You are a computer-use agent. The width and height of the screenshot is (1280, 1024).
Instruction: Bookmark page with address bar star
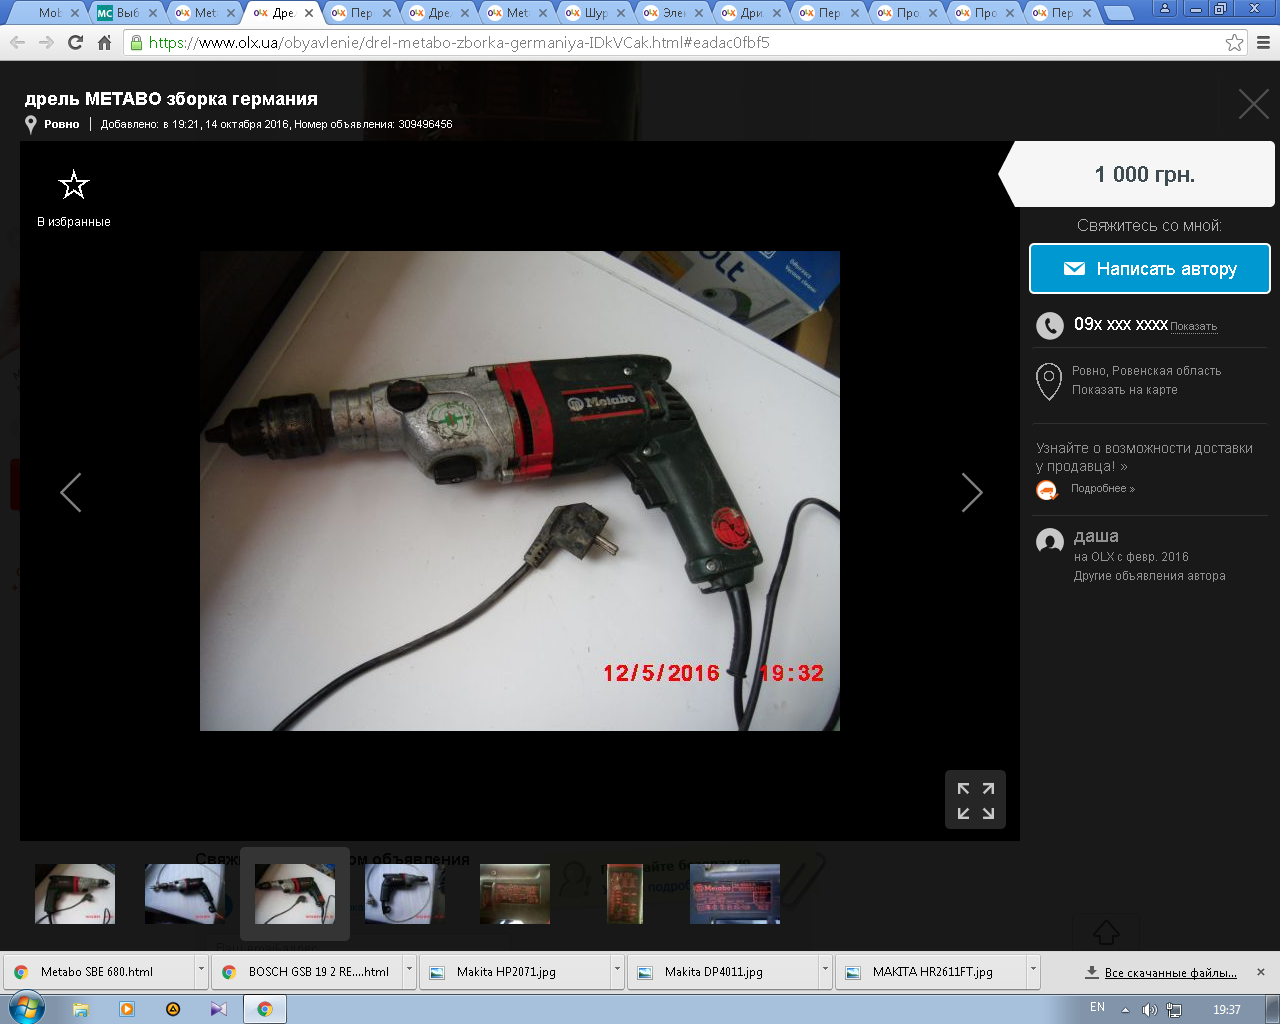(1234, 43)
